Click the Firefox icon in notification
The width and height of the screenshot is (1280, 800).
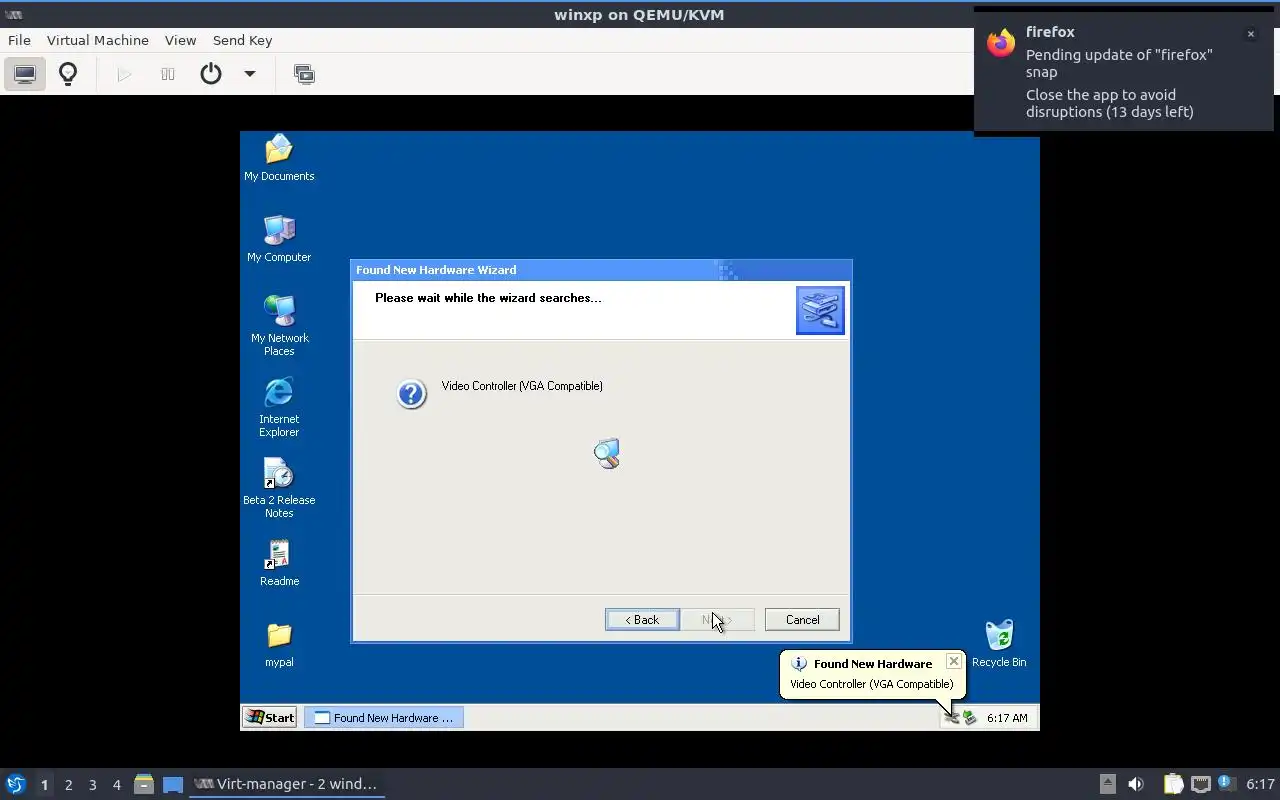pyautogui.click(x=1001, y=43)
